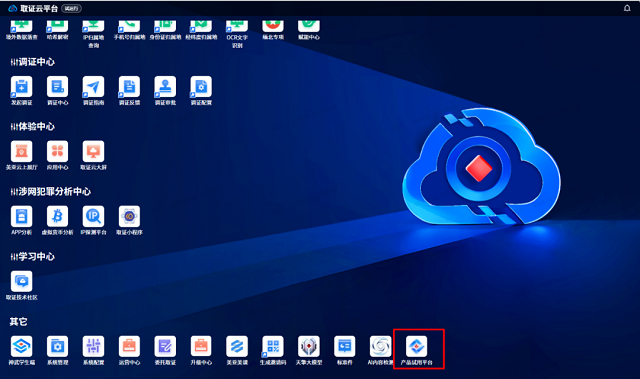
Task: Click the trial badge next to 取证云平台 title
Action: tap(71, 9)
